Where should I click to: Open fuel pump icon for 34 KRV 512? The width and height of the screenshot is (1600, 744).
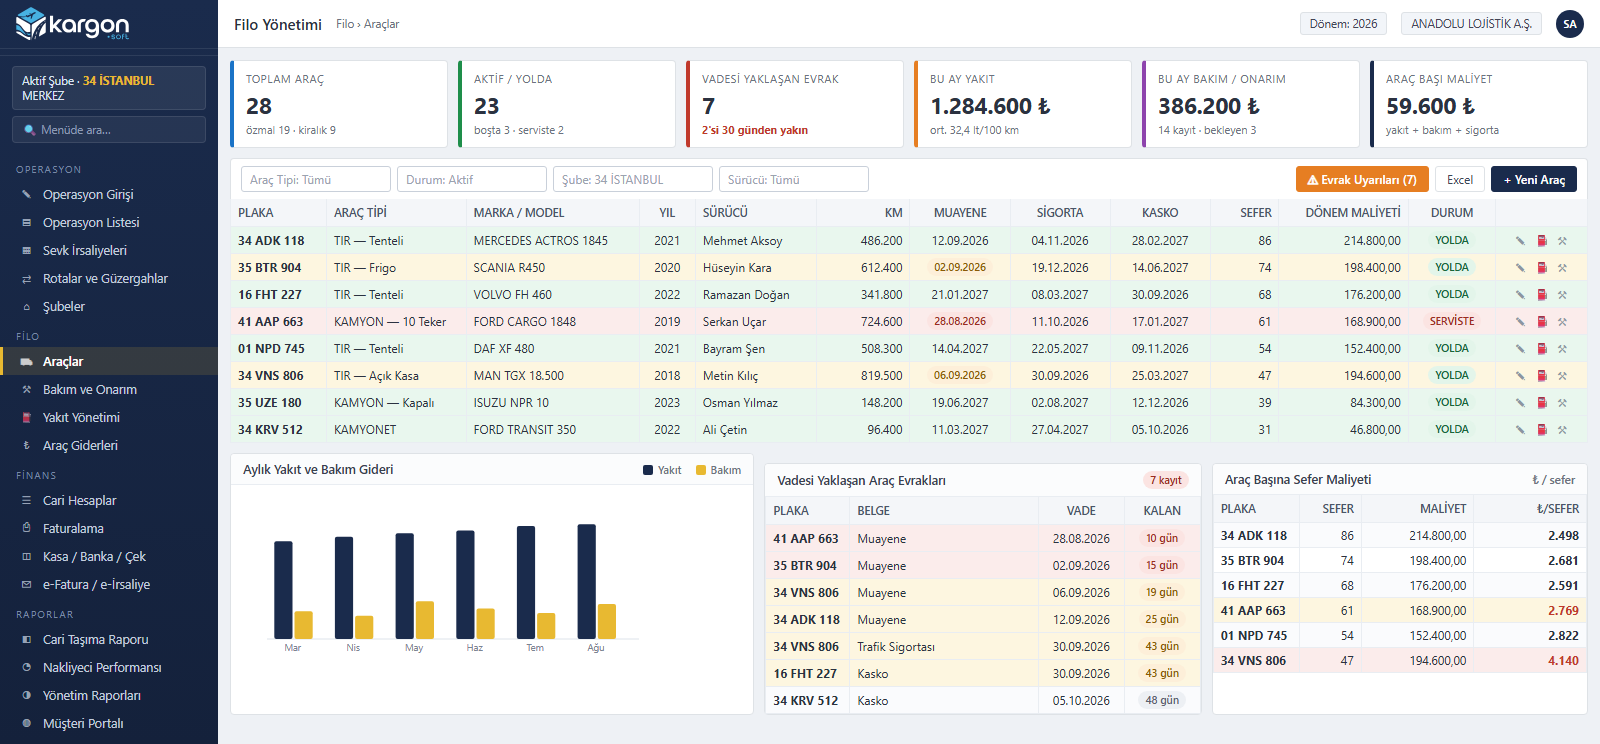coord(1542,430)
